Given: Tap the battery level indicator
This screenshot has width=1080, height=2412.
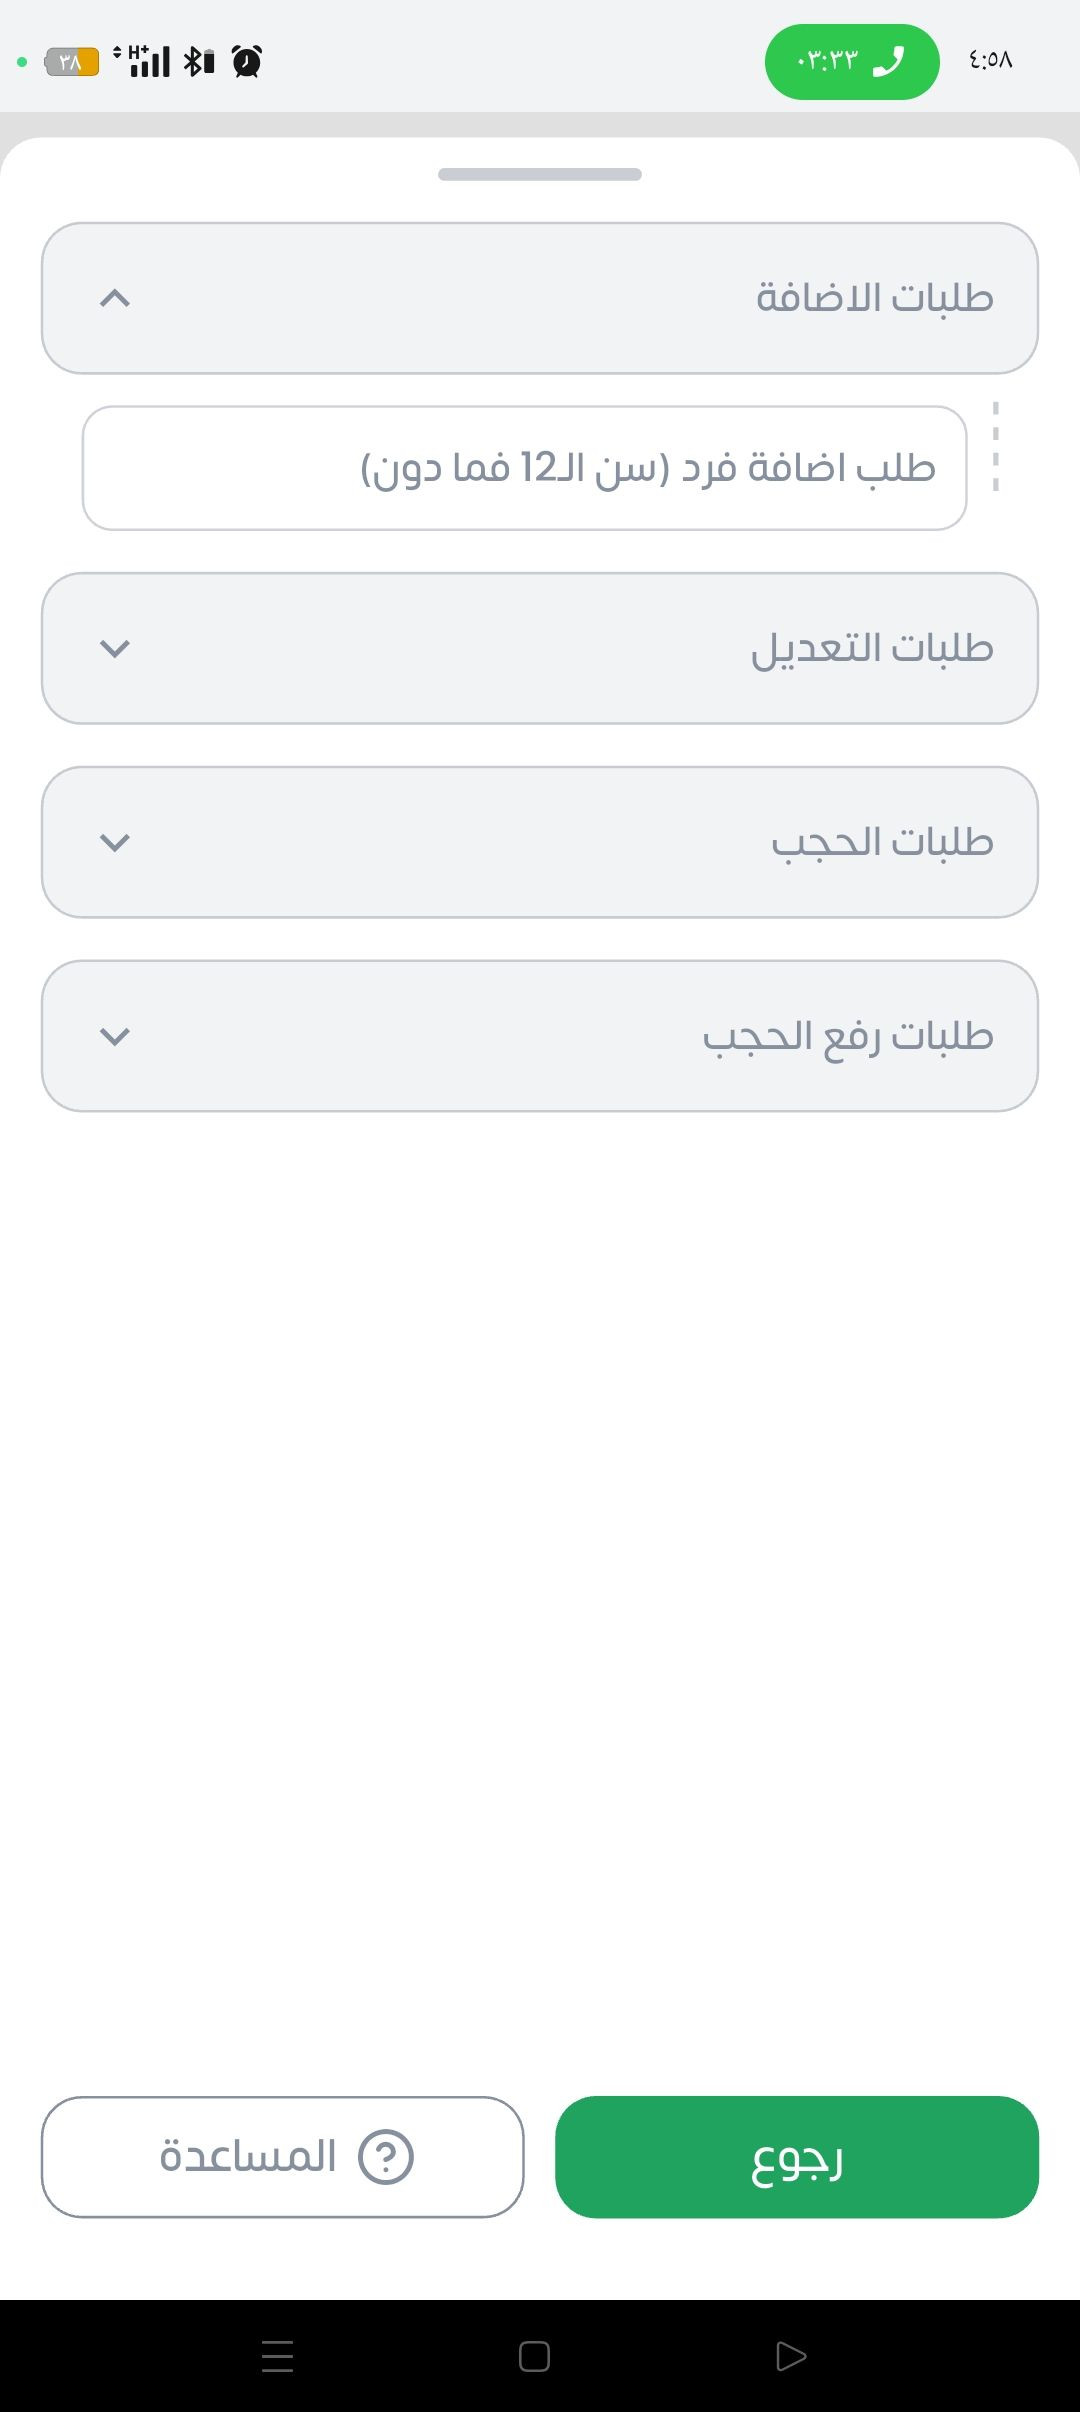Looking at the screenshot, I should (x=72, y=62).
